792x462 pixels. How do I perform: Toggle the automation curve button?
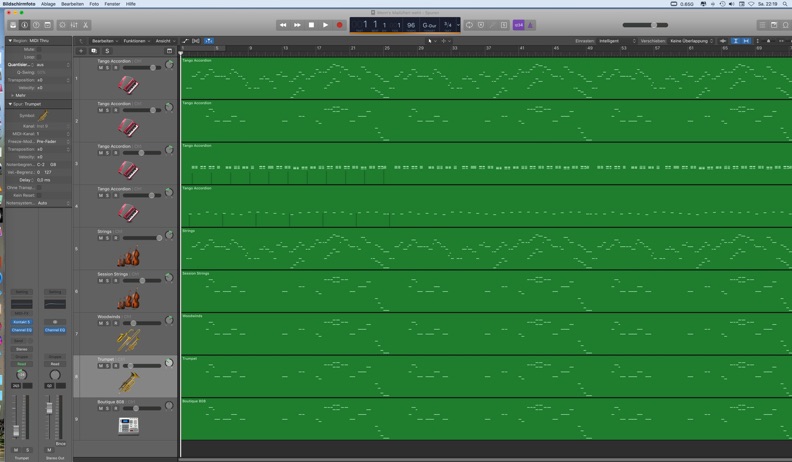(185, 41)
